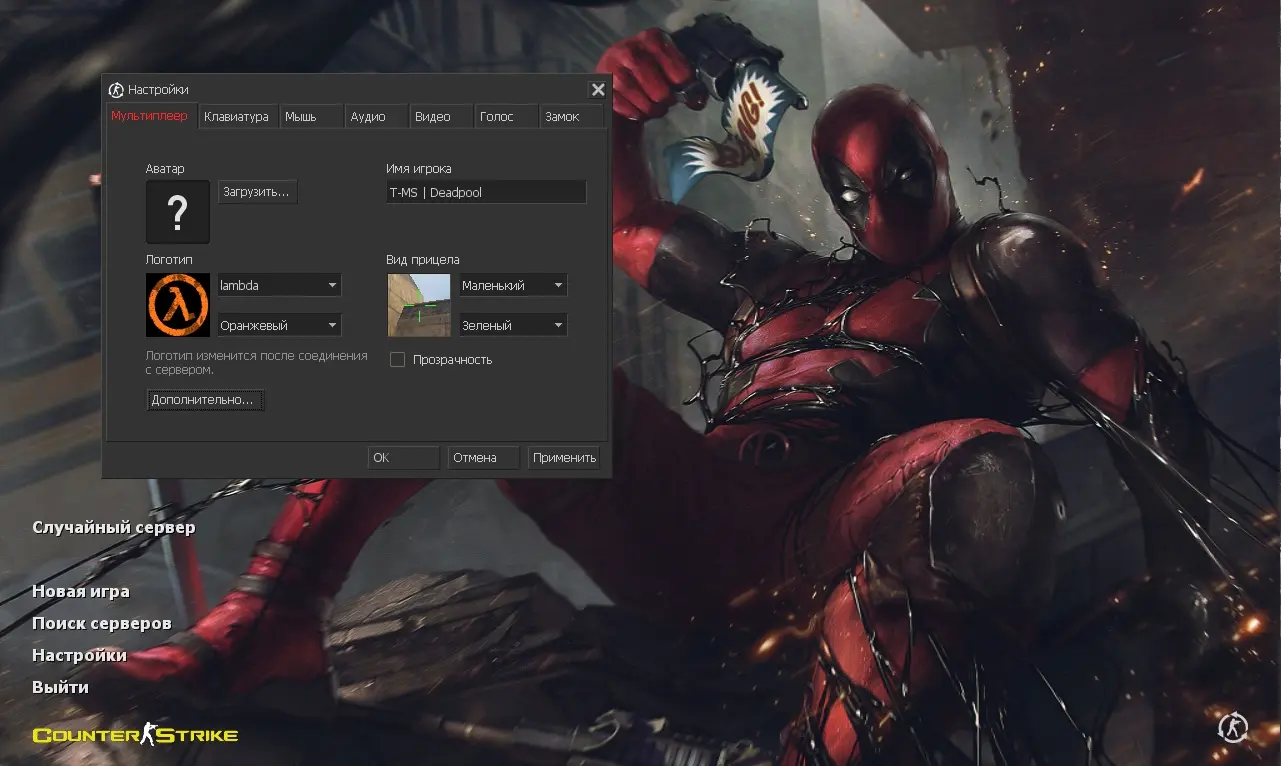1281x766 pixels.
Task: Click the player name input field
Action: click(x=486, y=192)
